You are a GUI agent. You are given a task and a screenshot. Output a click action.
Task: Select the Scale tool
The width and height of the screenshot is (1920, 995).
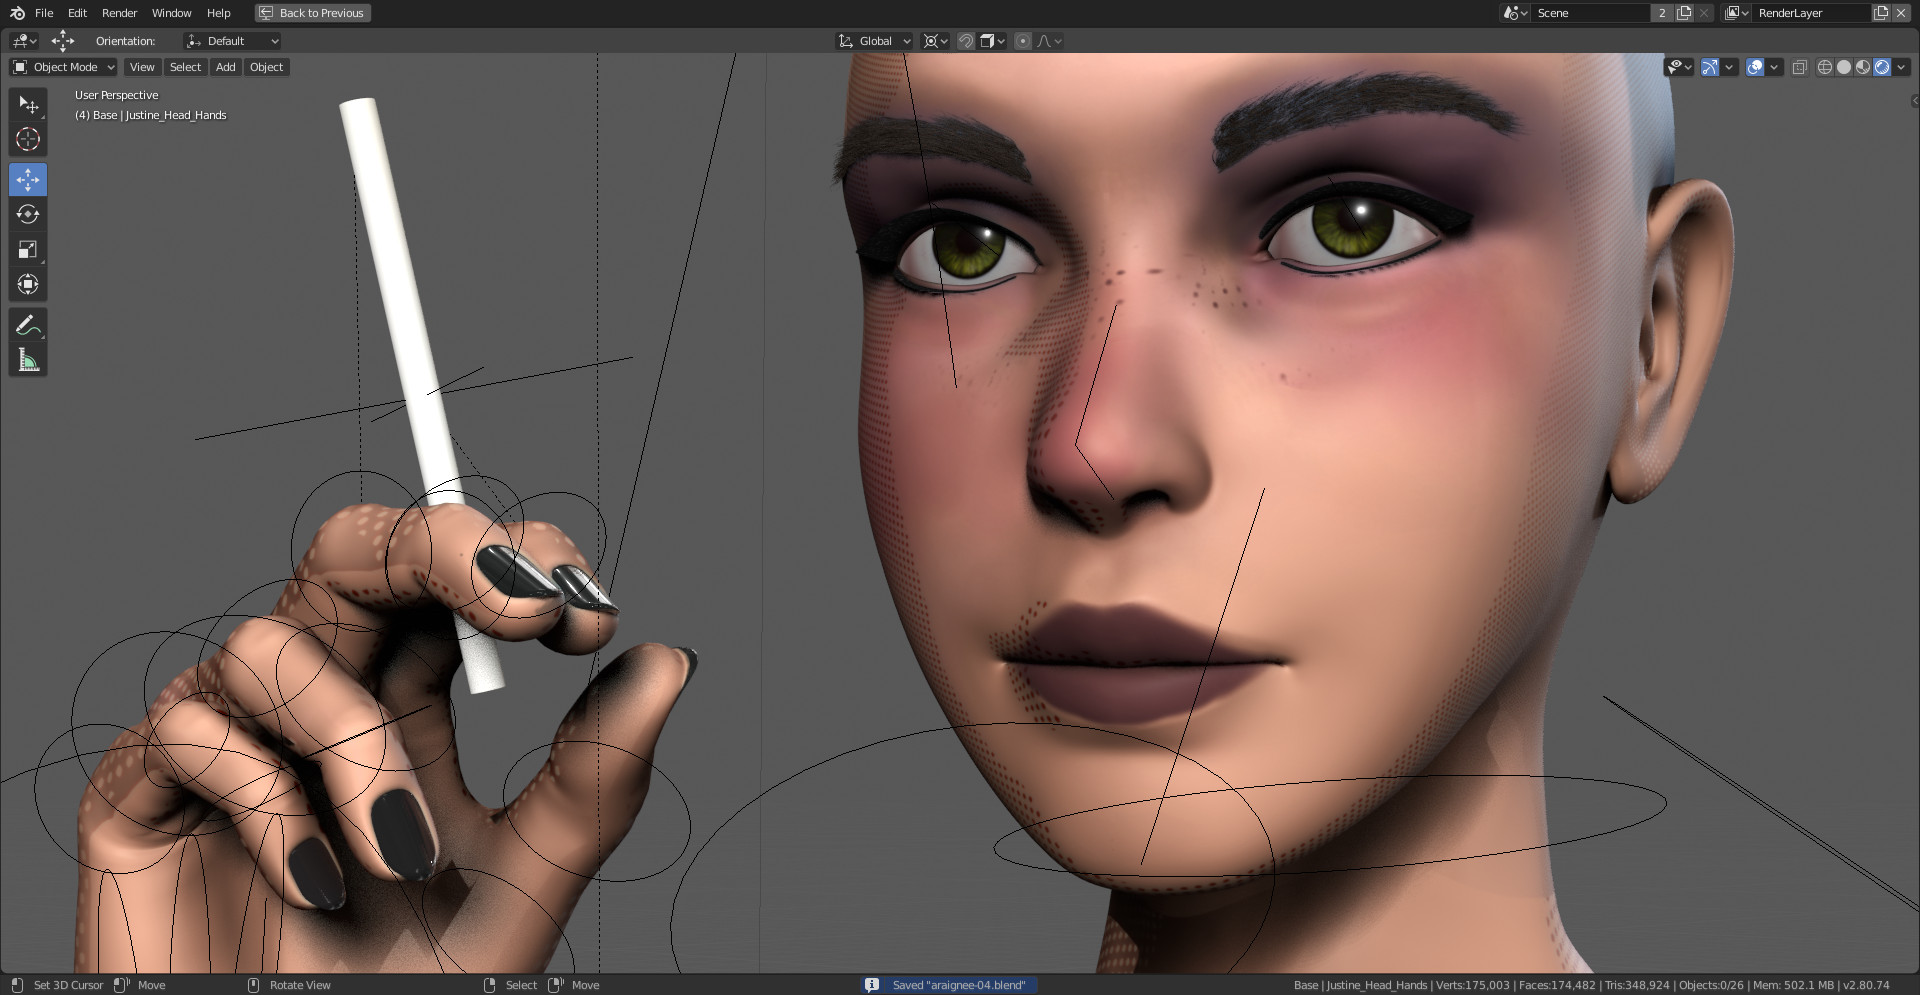point(28,249)
